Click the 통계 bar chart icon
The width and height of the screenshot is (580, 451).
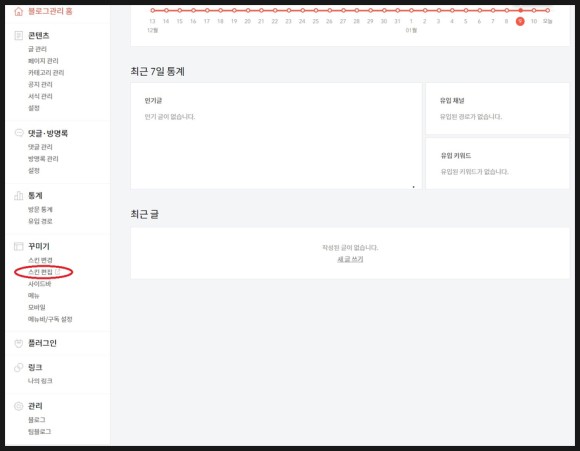[x=18, y=195]
